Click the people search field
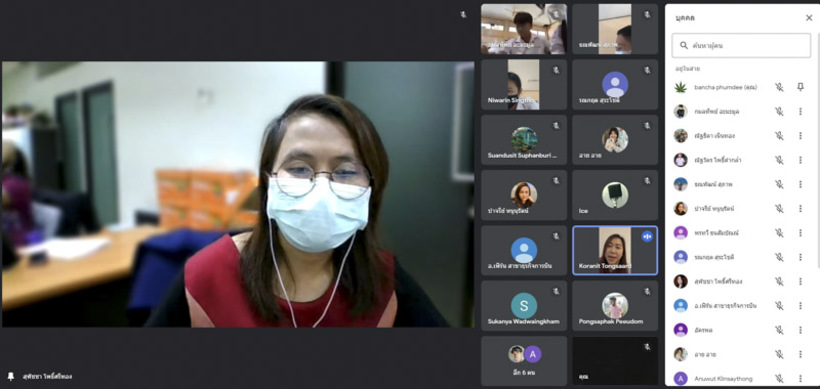The height and width of the screenshot is (389, 820). pyautogui.click(x=741, y=45)
